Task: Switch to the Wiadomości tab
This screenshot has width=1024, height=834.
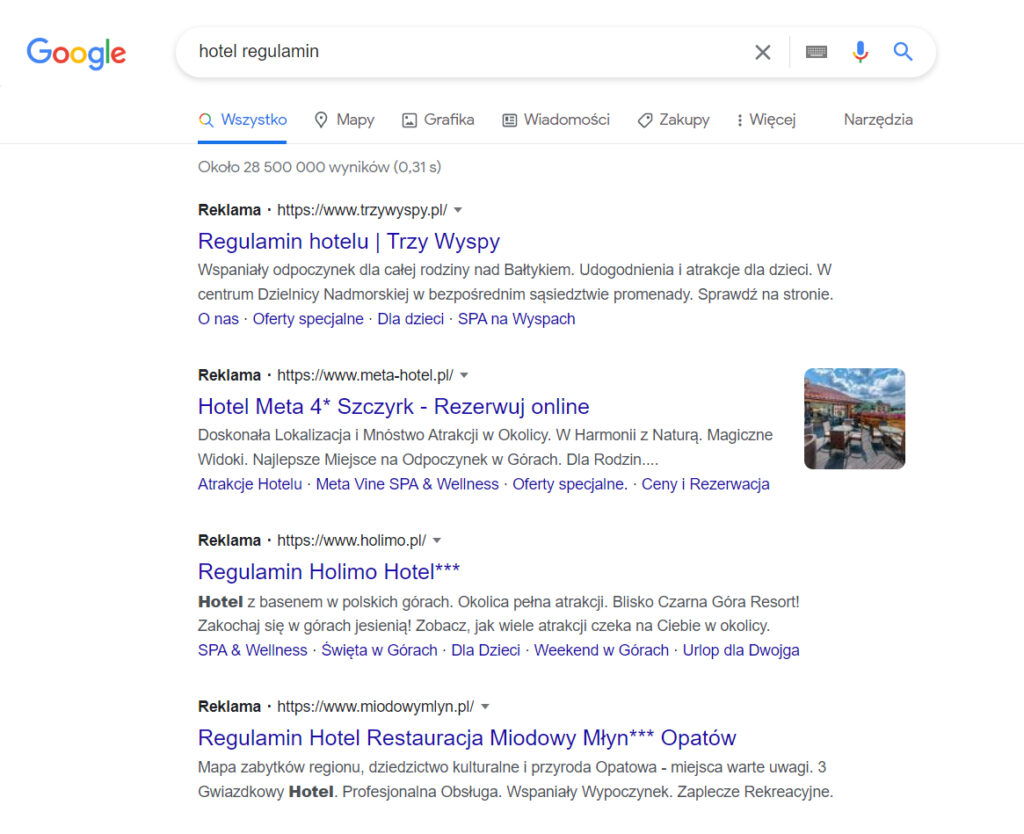Action: (556, 119)
